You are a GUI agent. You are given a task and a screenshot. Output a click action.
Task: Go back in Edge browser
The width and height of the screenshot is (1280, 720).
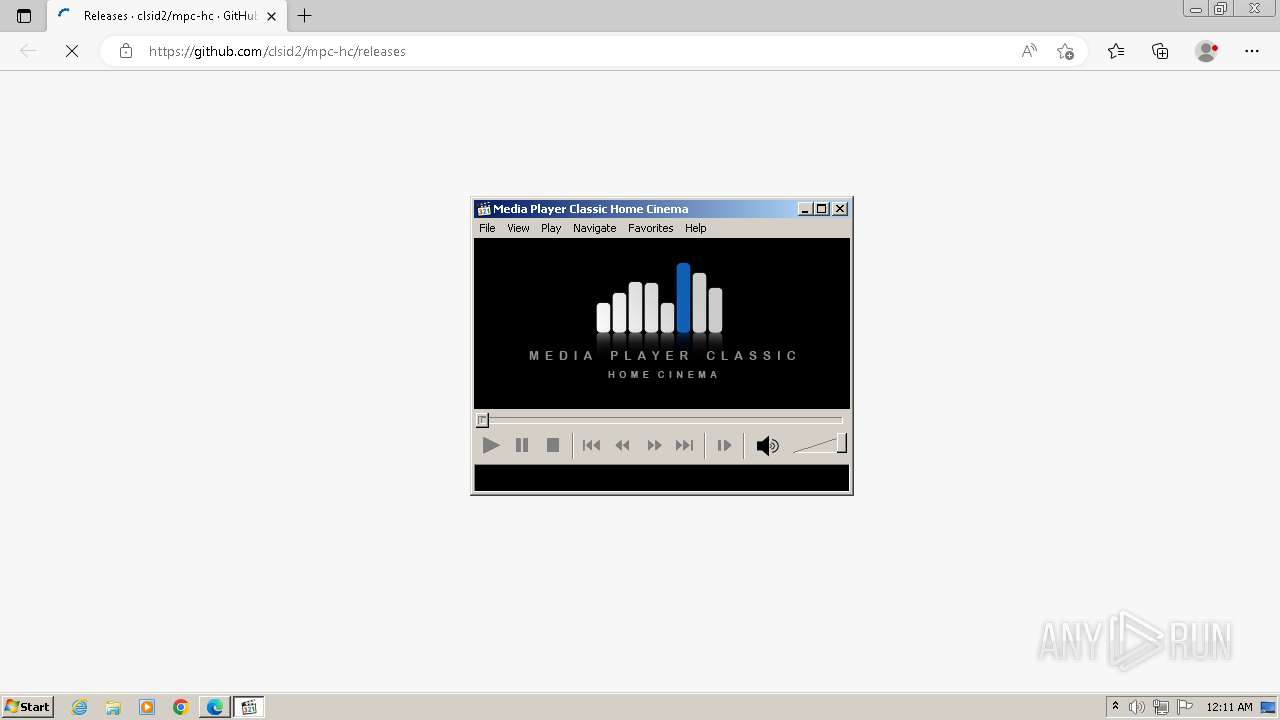[28, 51]
